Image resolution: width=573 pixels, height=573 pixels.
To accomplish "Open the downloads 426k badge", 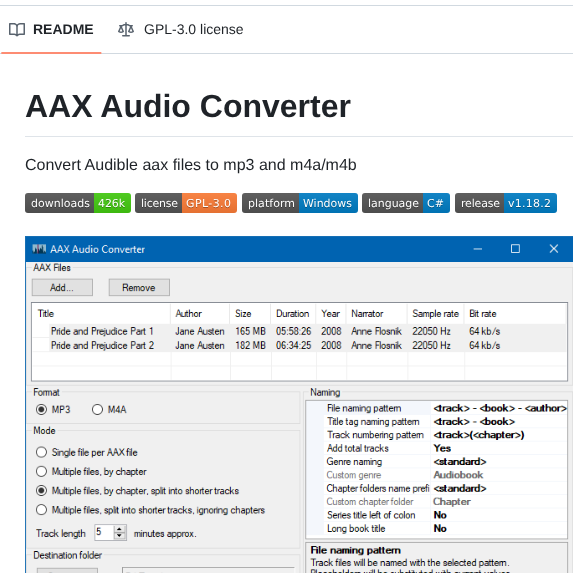I will [78, 203].
